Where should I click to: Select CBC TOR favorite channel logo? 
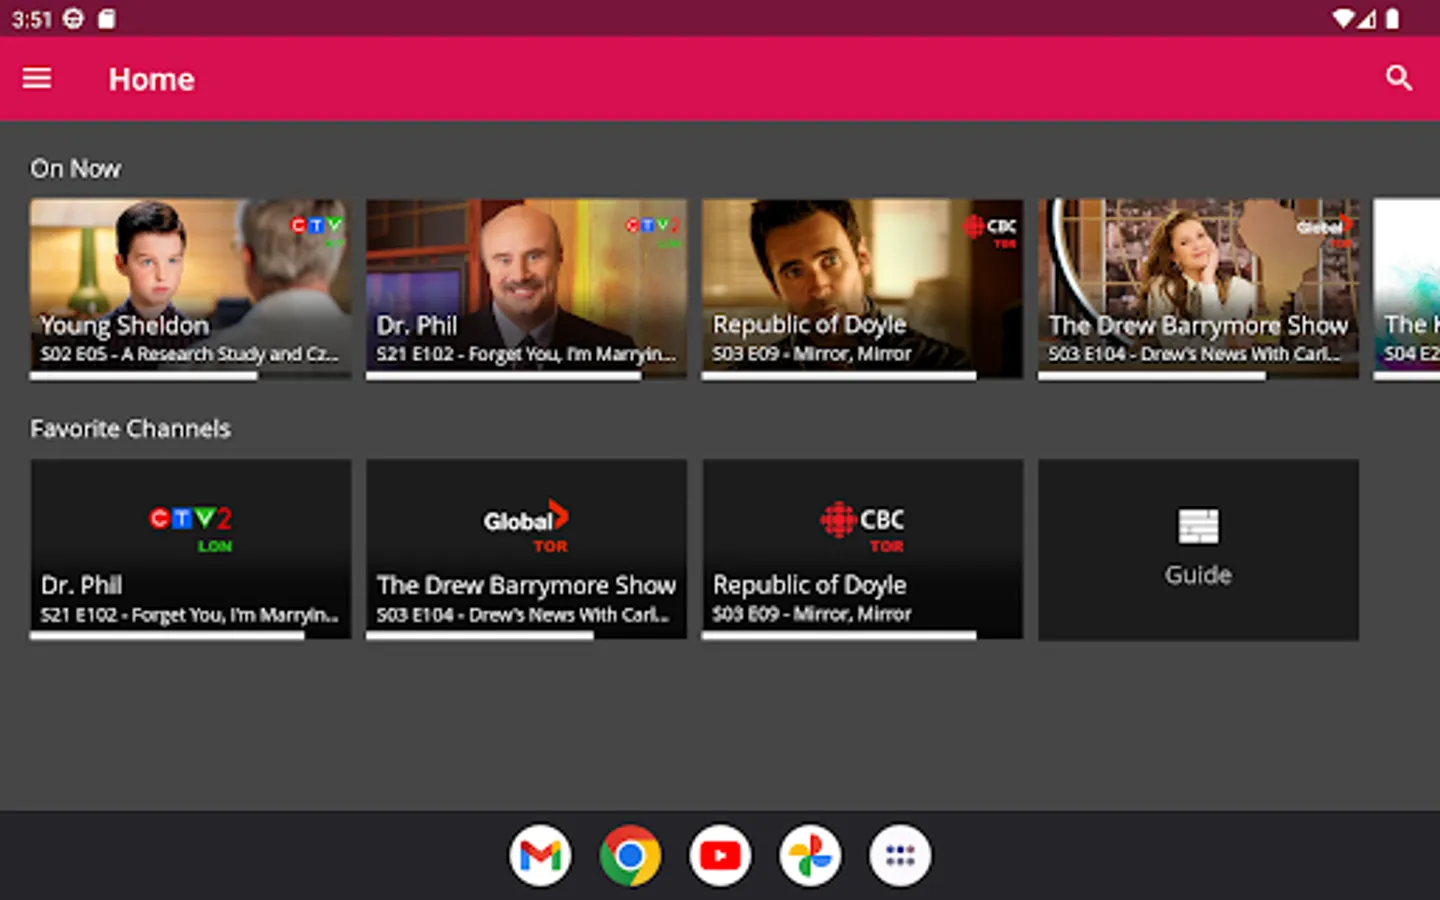[862, 526]
